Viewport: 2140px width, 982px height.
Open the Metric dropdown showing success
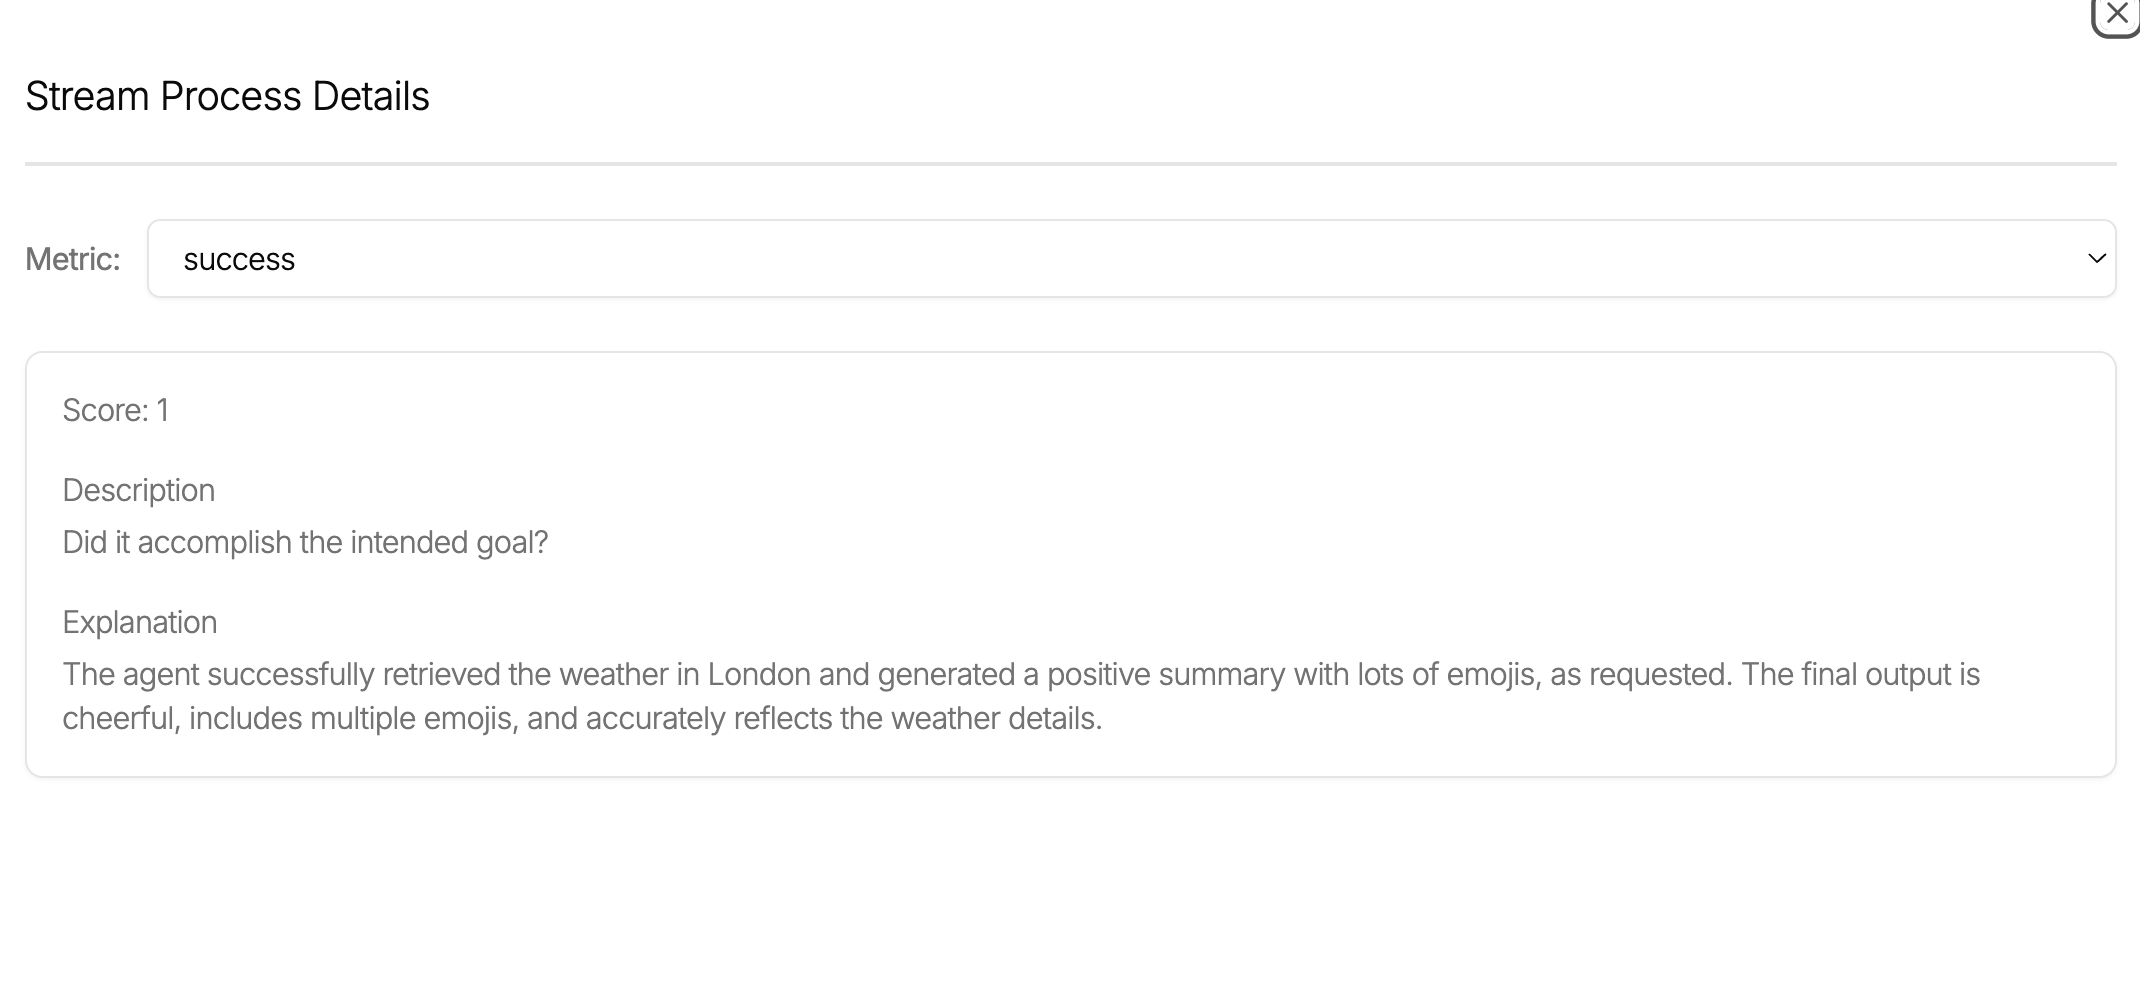point(1131,259)
